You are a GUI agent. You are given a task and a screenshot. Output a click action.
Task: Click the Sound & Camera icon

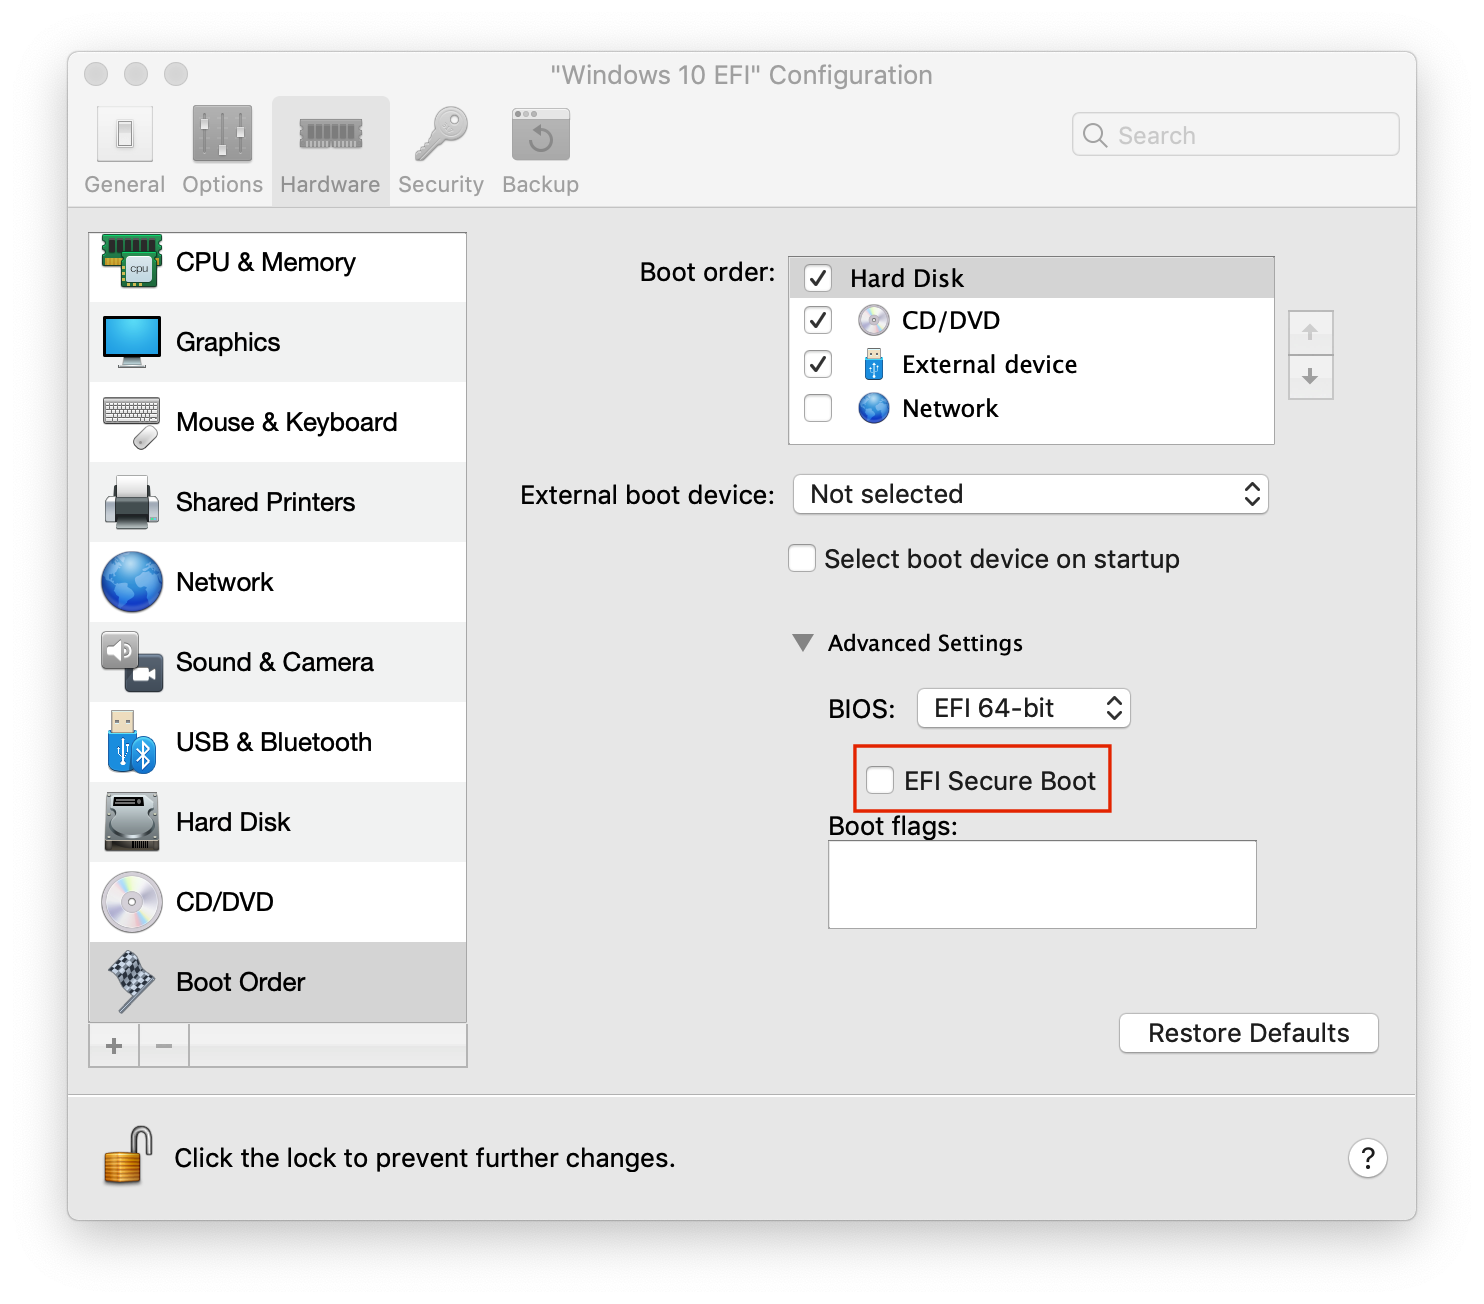132,662
